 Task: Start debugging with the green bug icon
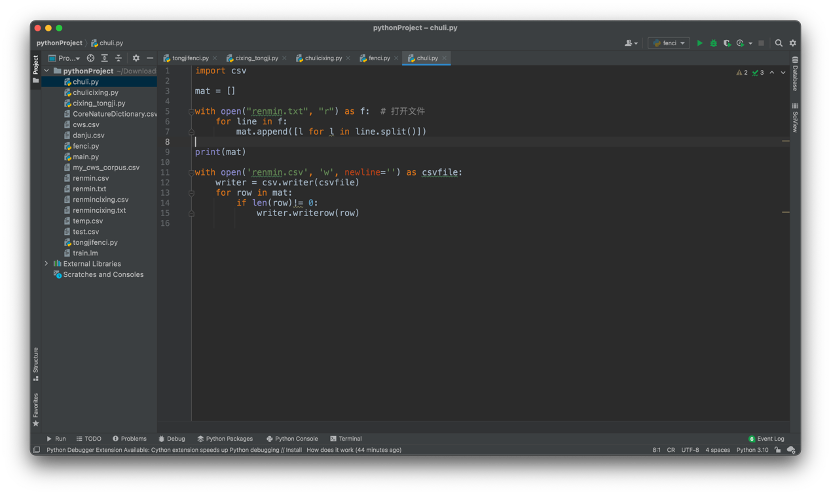pos(713,43)
